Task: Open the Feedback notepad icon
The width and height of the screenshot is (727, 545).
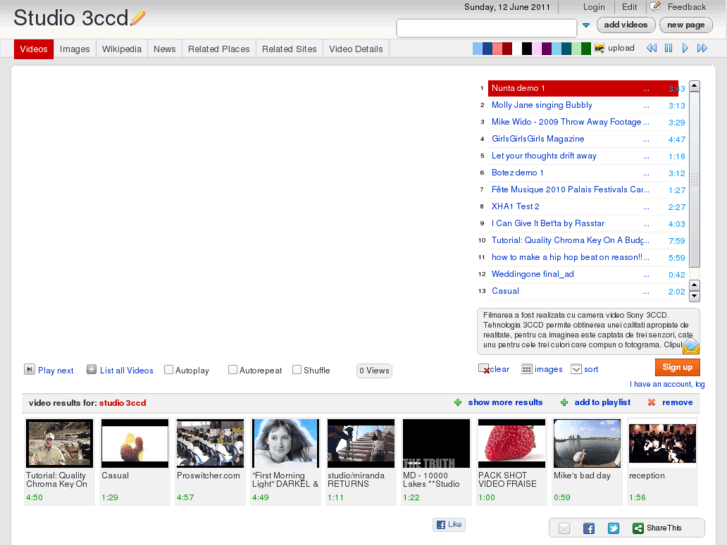Action: coord(655,6)
